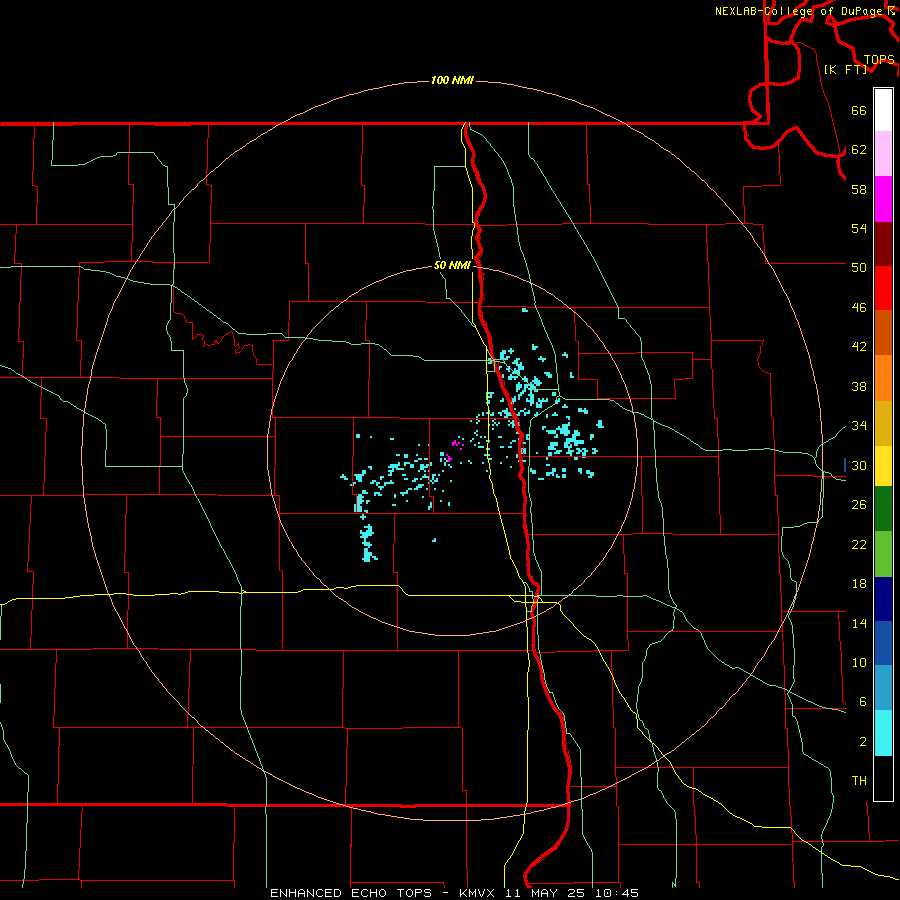900x900 pixels.
Task: Click the 26 legend value
Action: (859, 505)
